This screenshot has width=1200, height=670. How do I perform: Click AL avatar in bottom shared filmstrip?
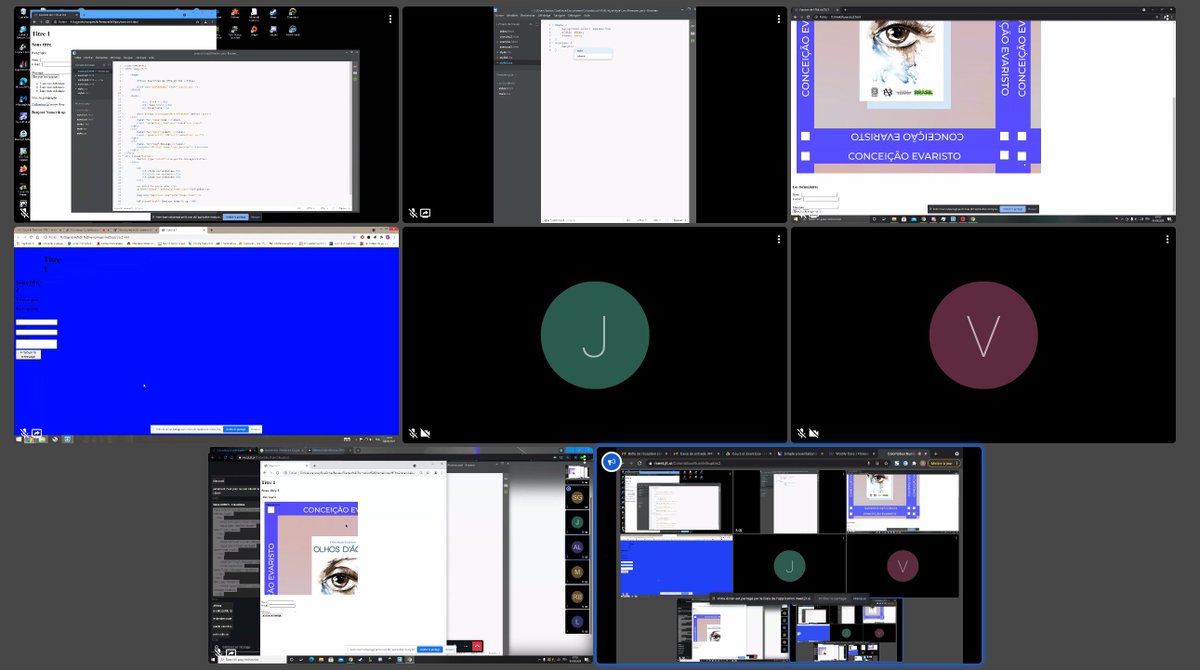point(577,546)
